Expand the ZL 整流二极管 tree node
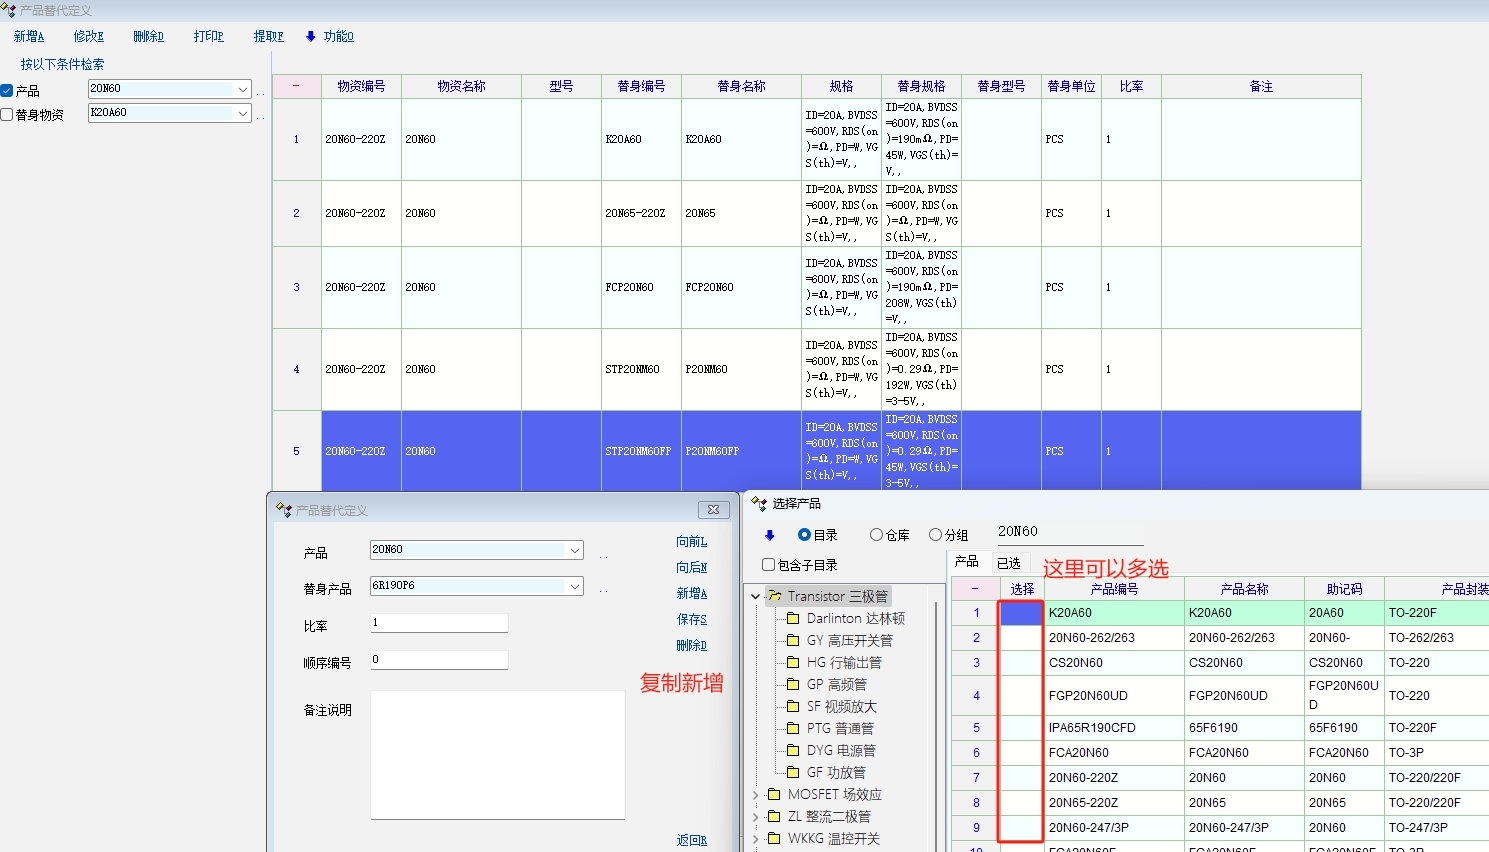Viewport: 1489px width, 852px height. point(756,817)
